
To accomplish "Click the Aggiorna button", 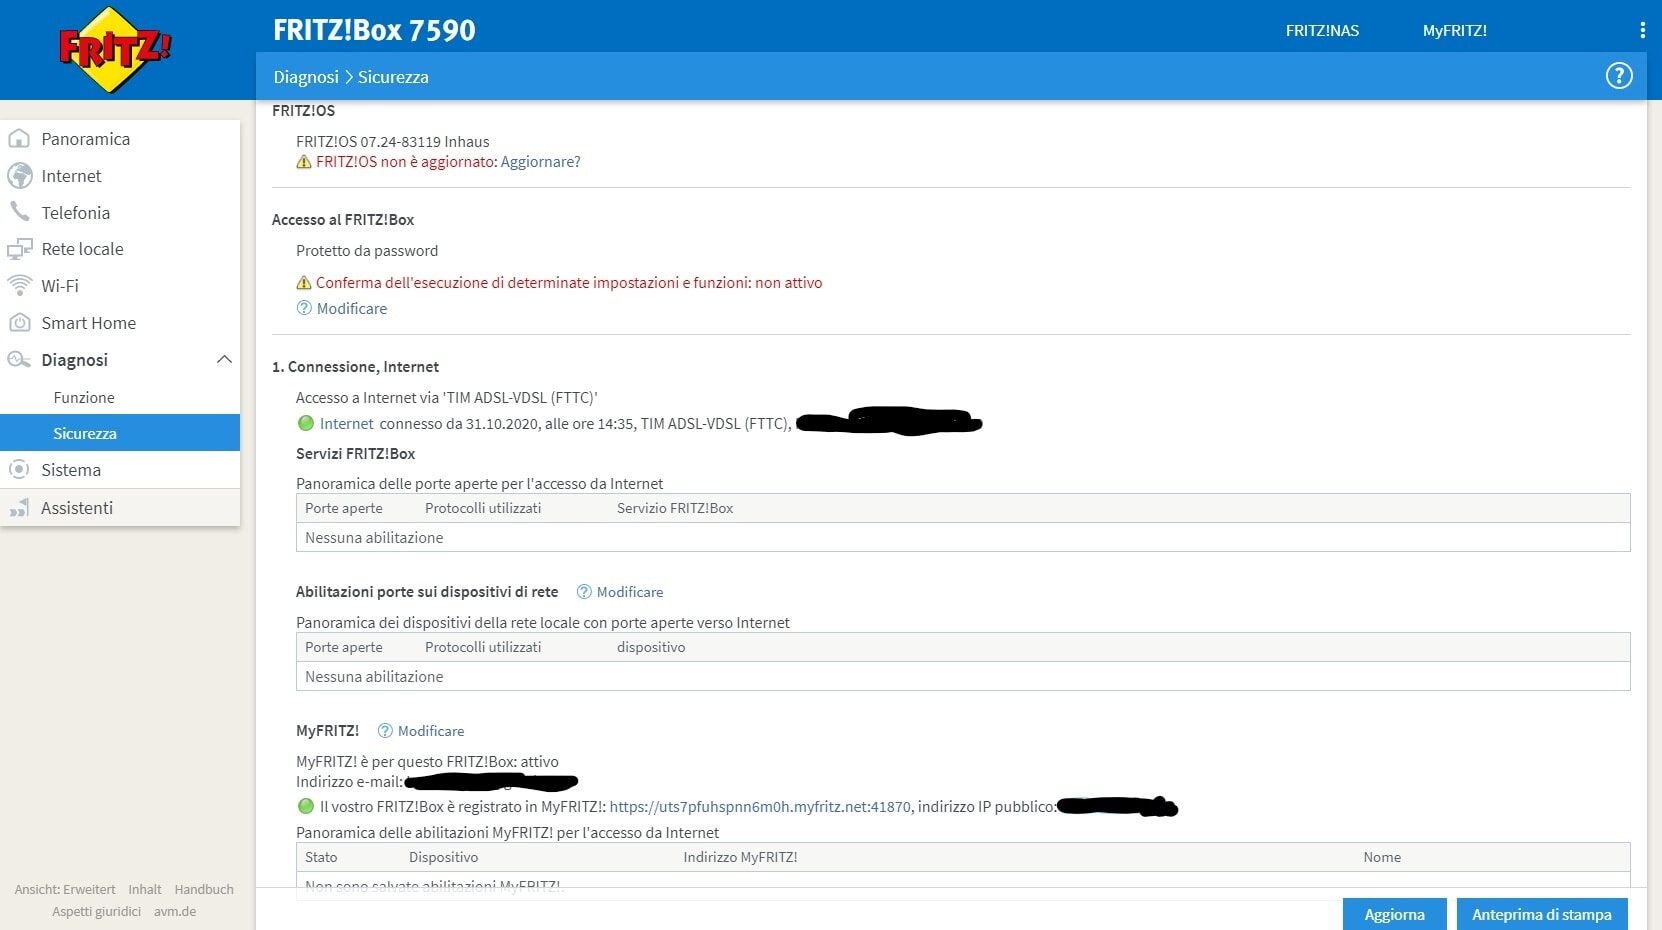I will 1394,914.
